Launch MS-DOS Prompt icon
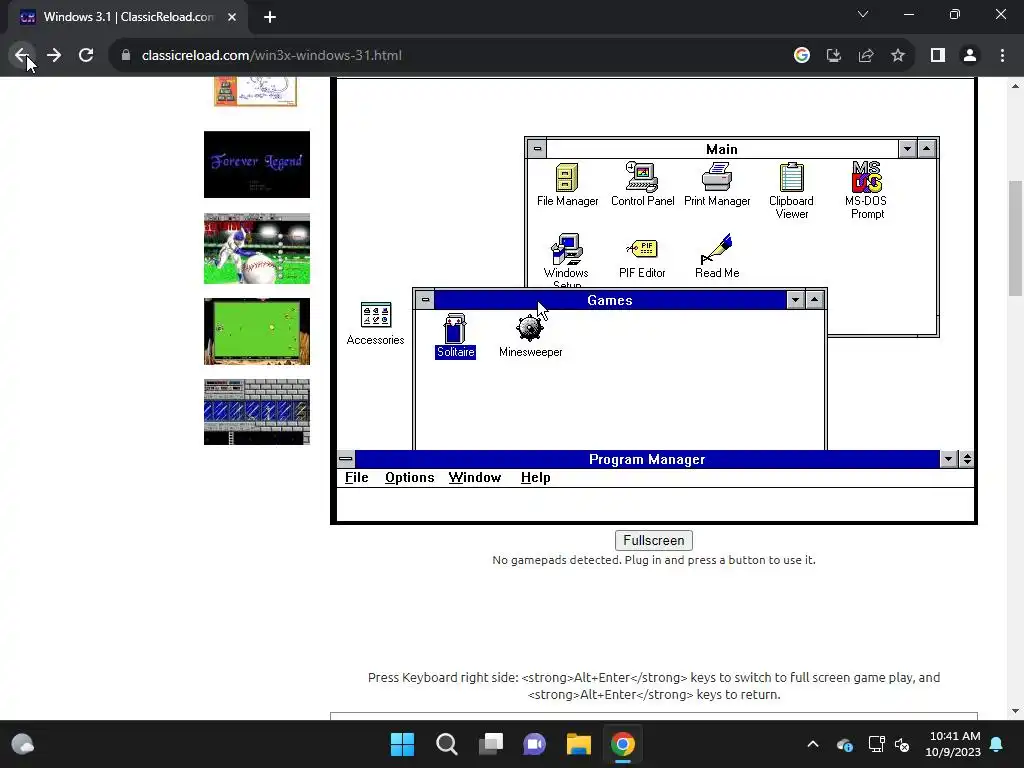This screenshot has width=1024, height=768. (x=866, y=190)
